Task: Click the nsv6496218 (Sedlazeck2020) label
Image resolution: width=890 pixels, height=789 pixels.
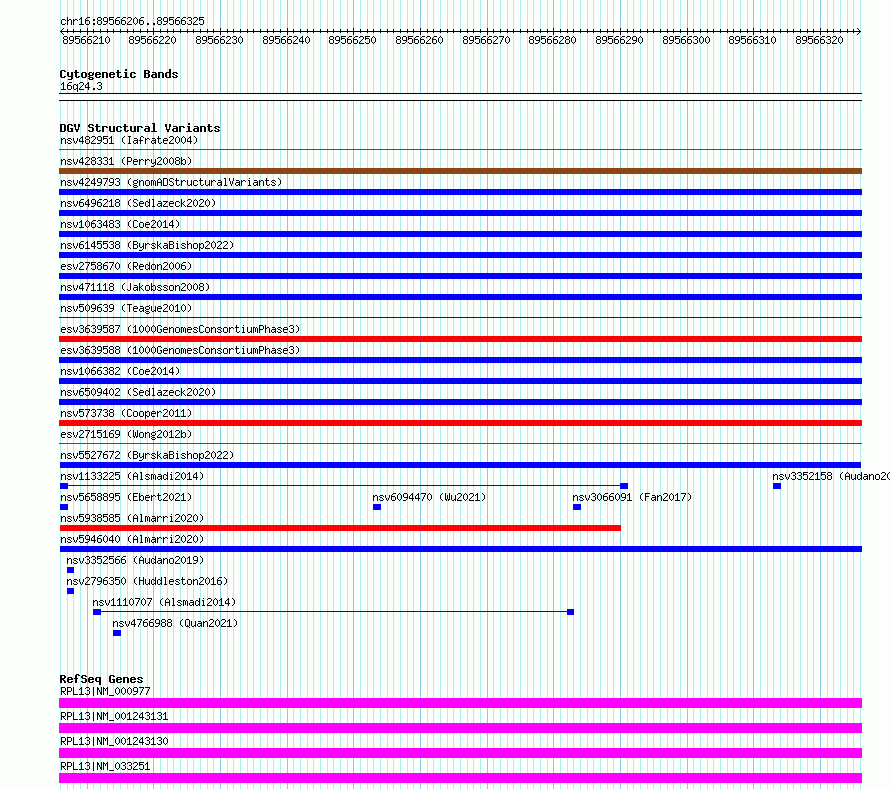Action: pos(138,203)
